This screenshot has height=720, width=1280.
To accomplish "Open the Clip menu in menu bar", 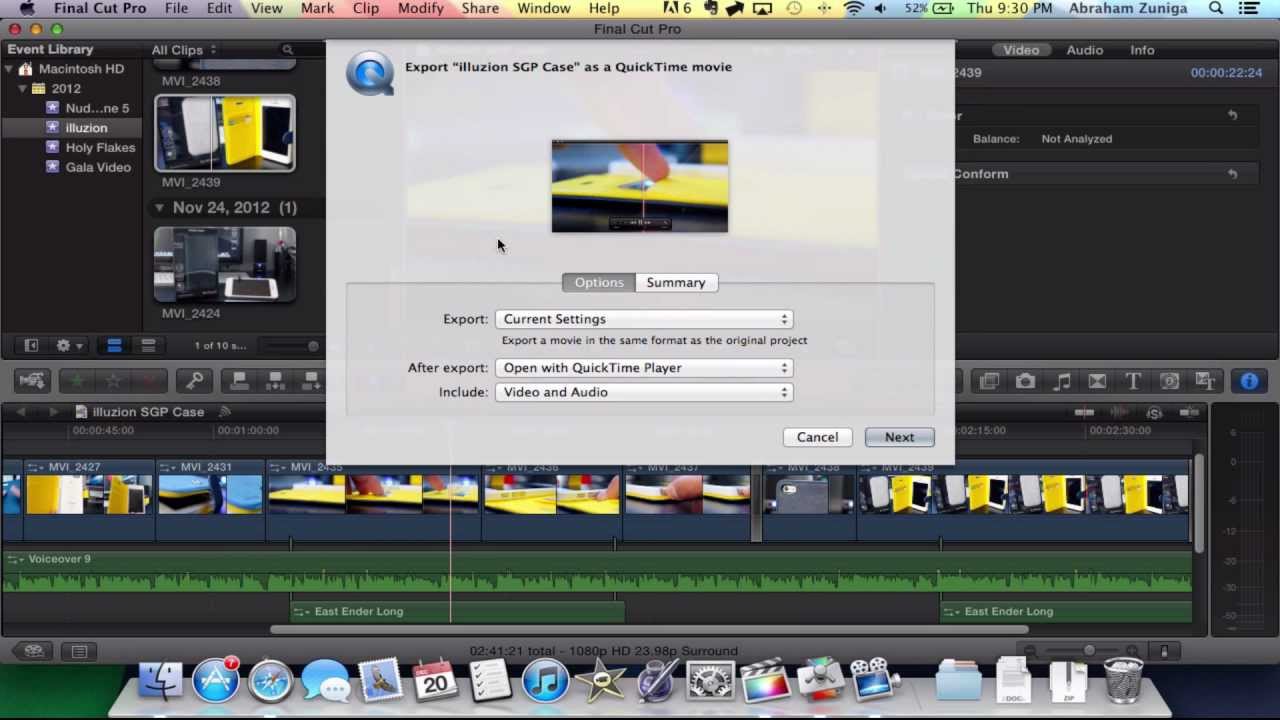I will (365, 8).
